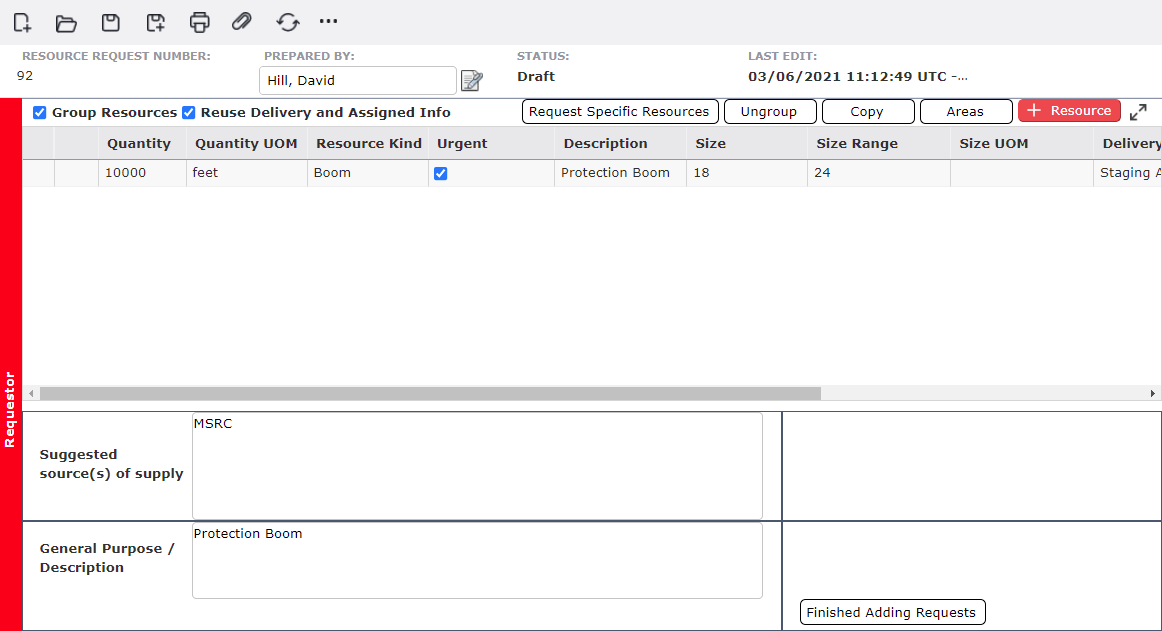The width and height of the screenshot is (1162, 631).
Task: Click the Suggested source of supply text box
Action: click(x=476, y=465)
